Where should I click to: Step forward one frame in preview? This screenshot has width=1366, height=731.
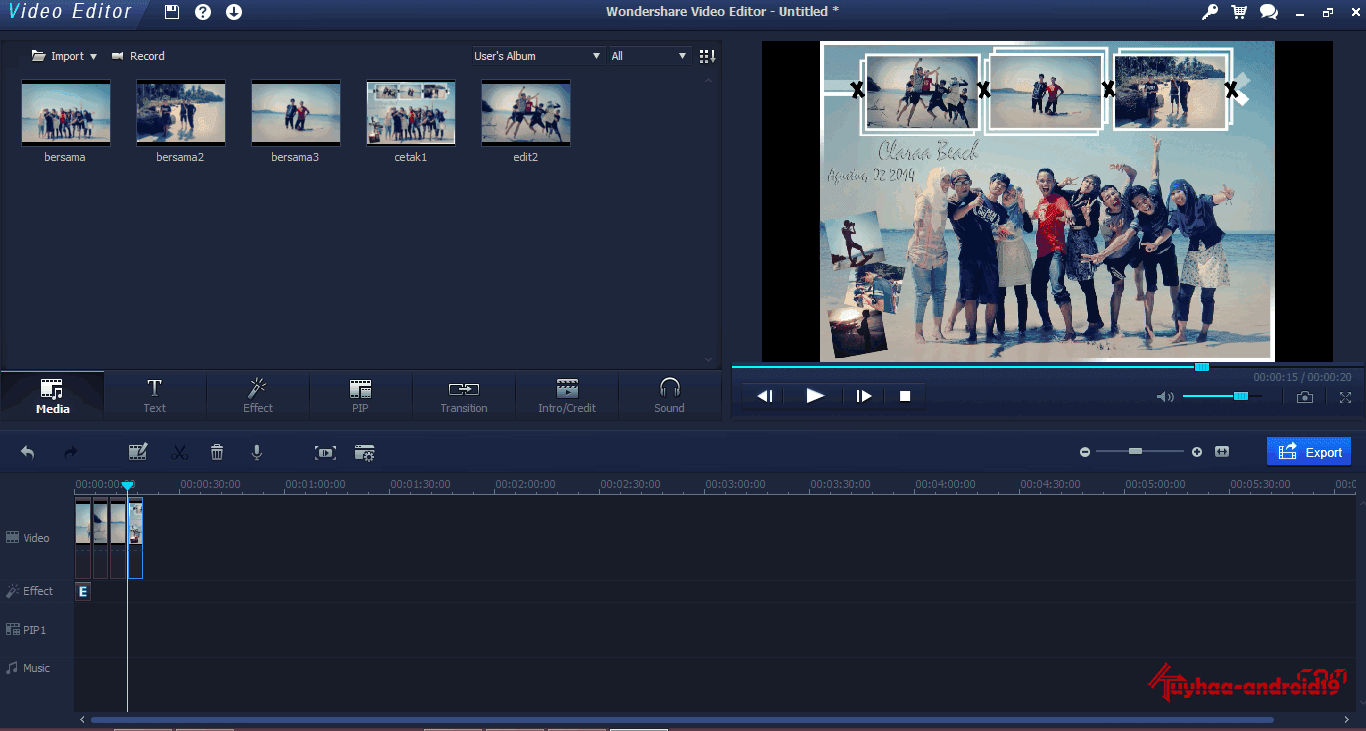pyautogui.click(x=864, y=396)
